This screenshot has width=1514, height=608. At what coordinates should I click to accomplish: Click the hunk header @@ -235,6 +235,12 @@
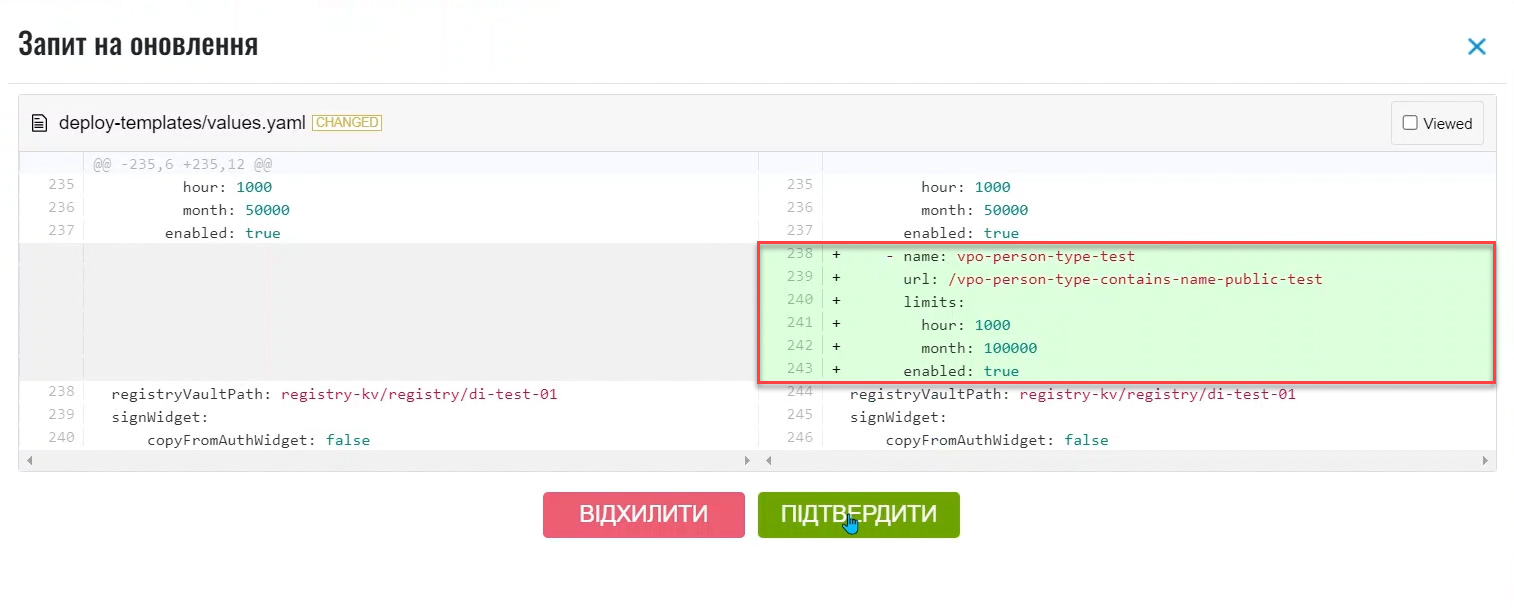(x=183, y=164)
